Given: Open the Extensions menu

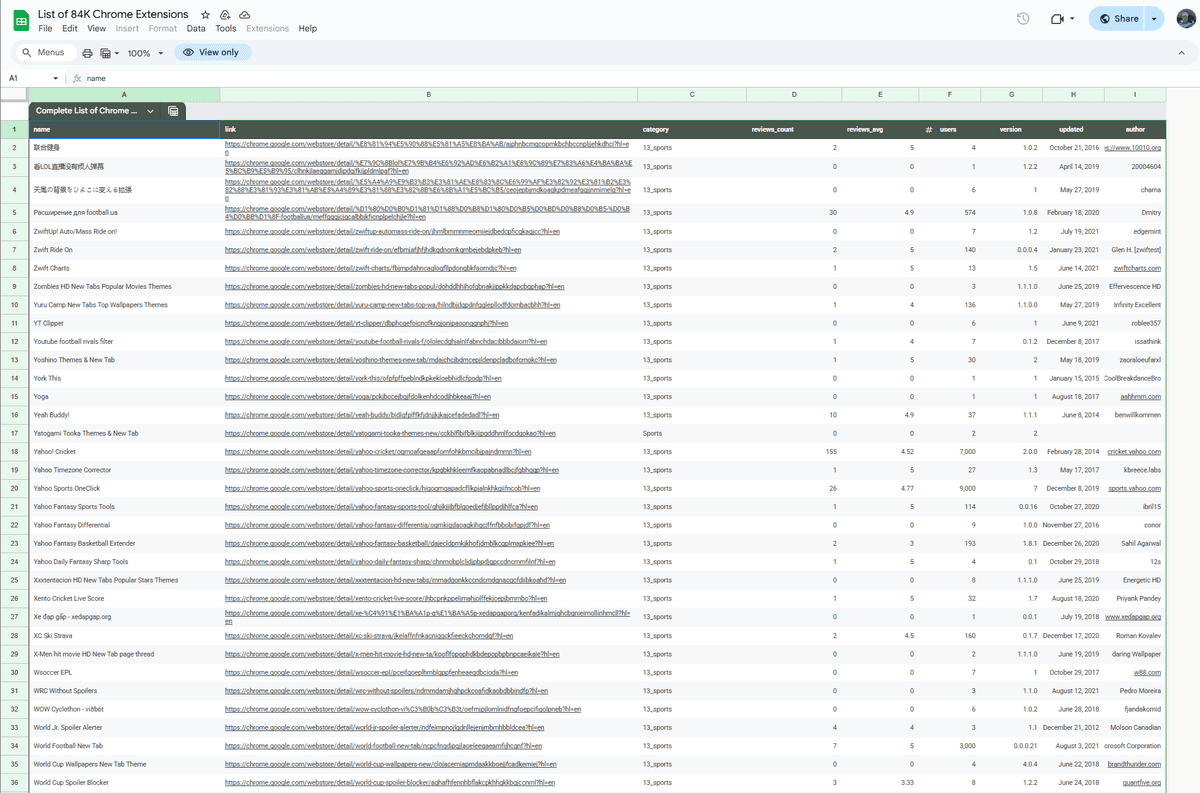Looking at the screenshot, I should pyautogui.click(x=267, y=29).
